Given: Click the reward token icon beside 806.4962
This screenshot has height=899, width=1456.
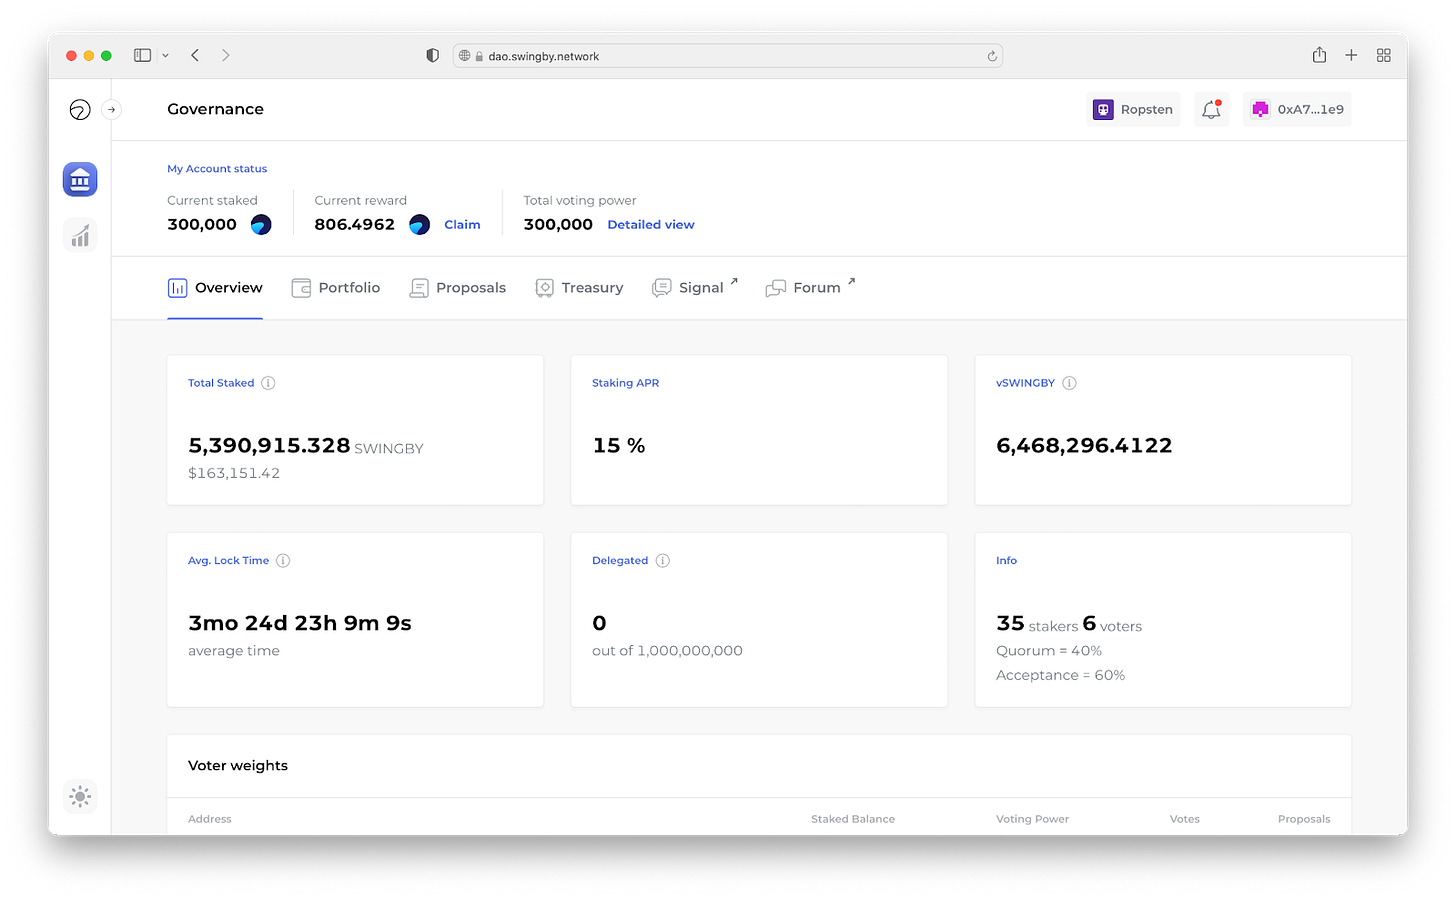Looking at the screenshot, I should click(420, 225).
